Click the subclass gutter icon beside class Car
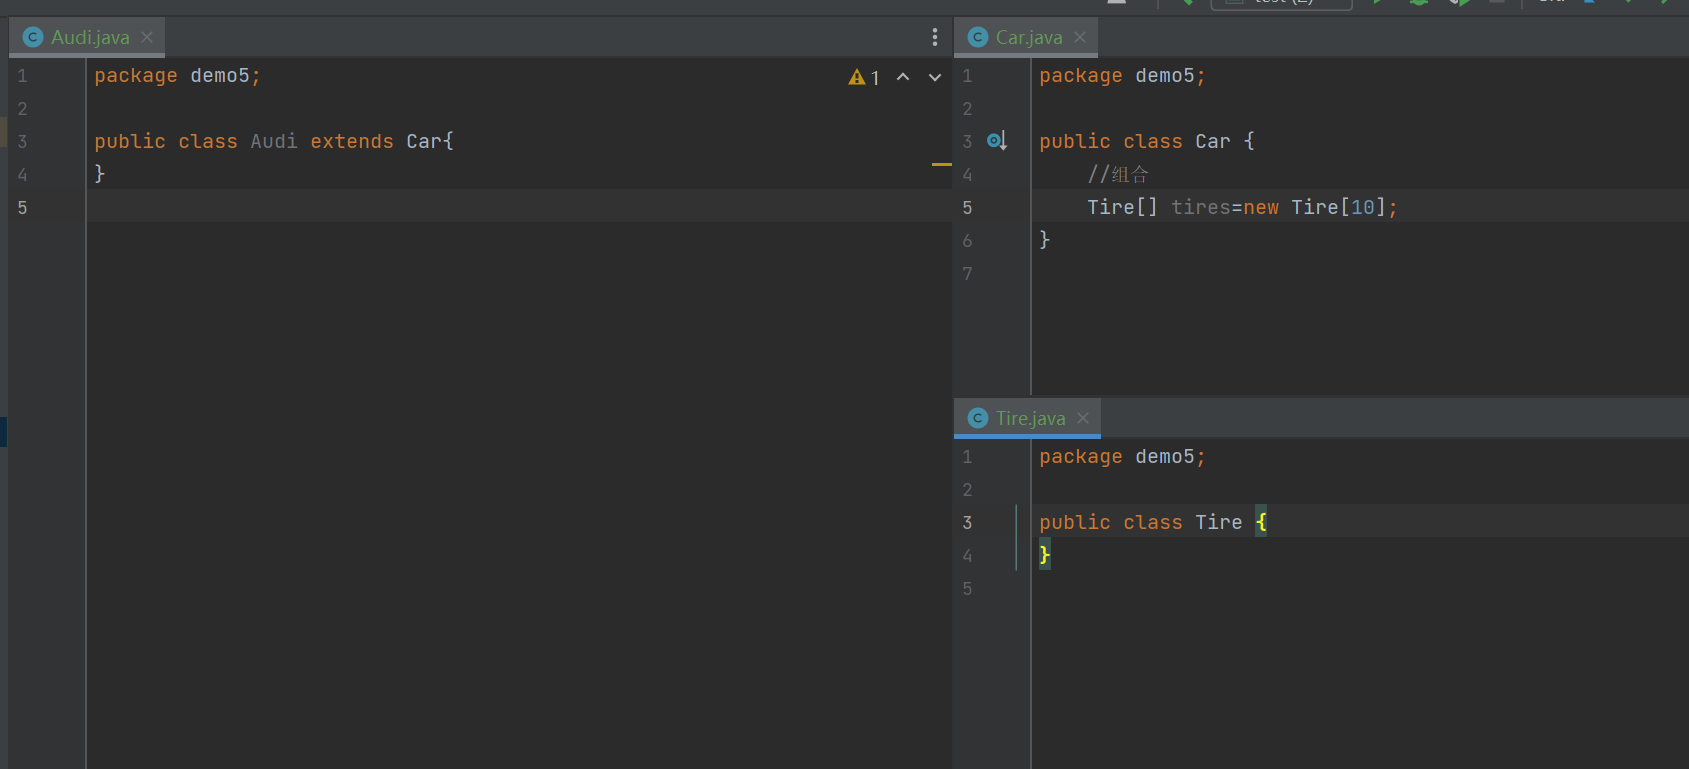This screenshot has width=1689, height=769. 997,141
